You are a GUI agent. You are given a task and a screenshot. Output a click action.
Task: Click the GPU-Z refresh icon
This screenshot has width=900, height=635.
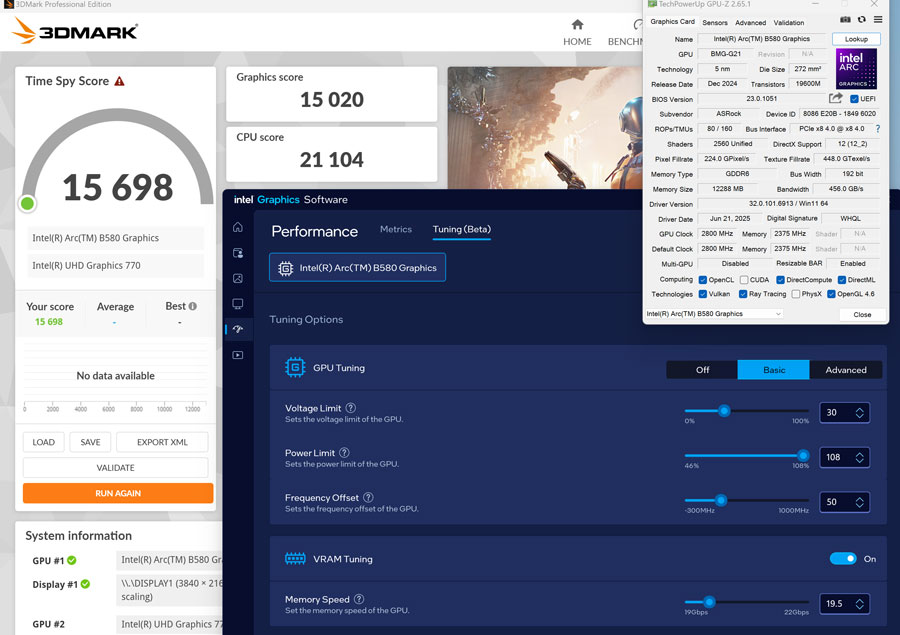point(862,20)
